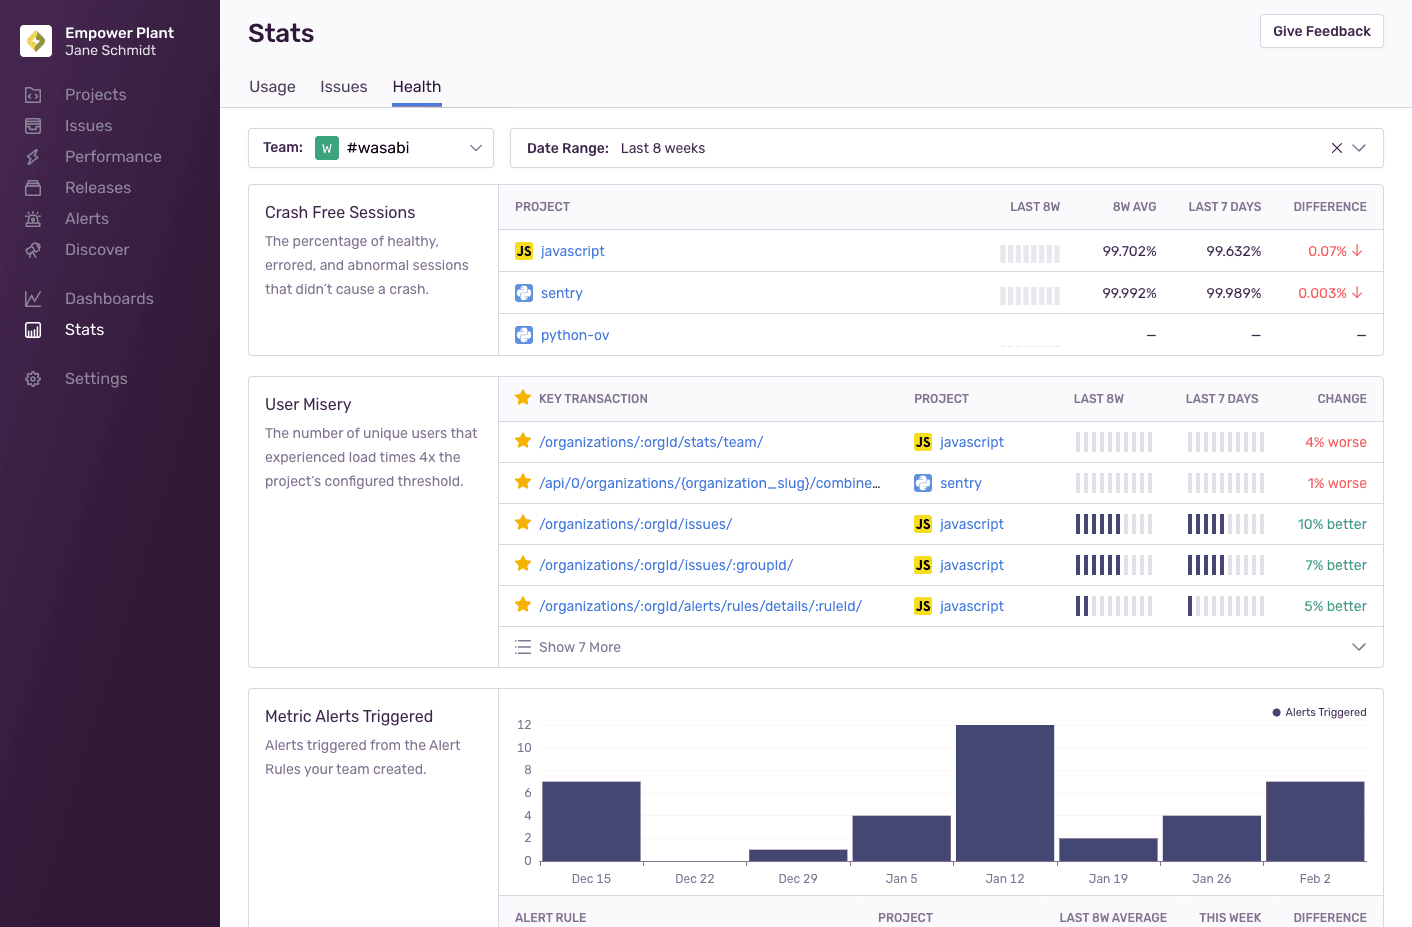Click the Empower Plant organization avatar
This screenshot has height=927, width=1412.
click(36, 41)
